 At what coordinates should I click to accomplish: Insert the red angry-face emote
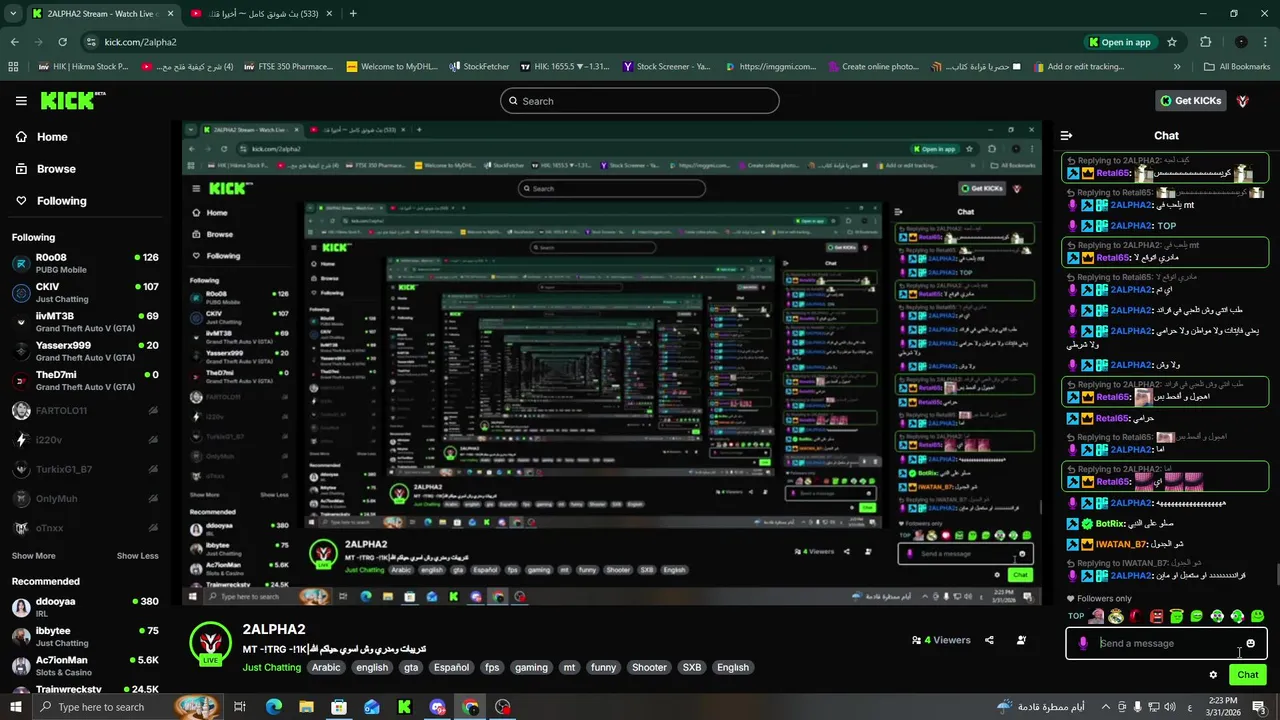coord(1157,616)
